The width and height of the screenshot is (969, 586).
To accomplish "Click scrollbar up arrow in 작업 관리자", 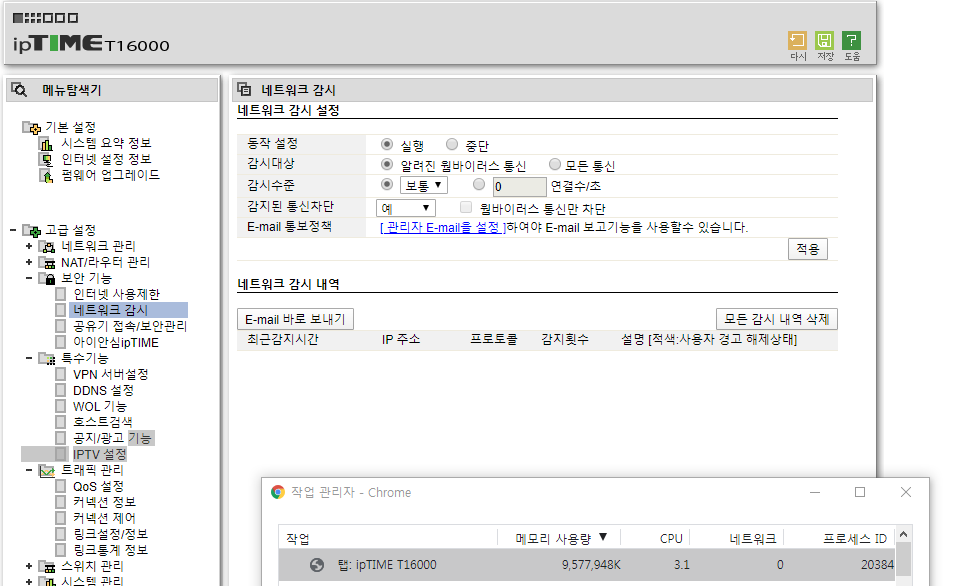I will [903, 534].
